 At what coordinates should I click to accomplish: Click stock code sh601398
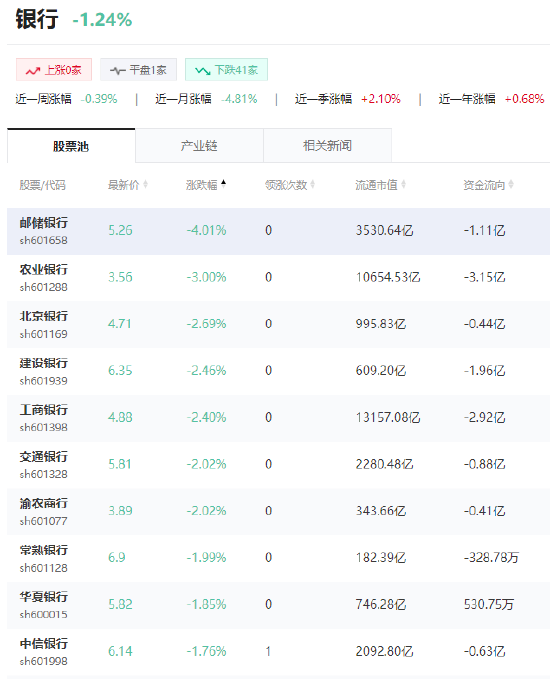pos(44,427)
